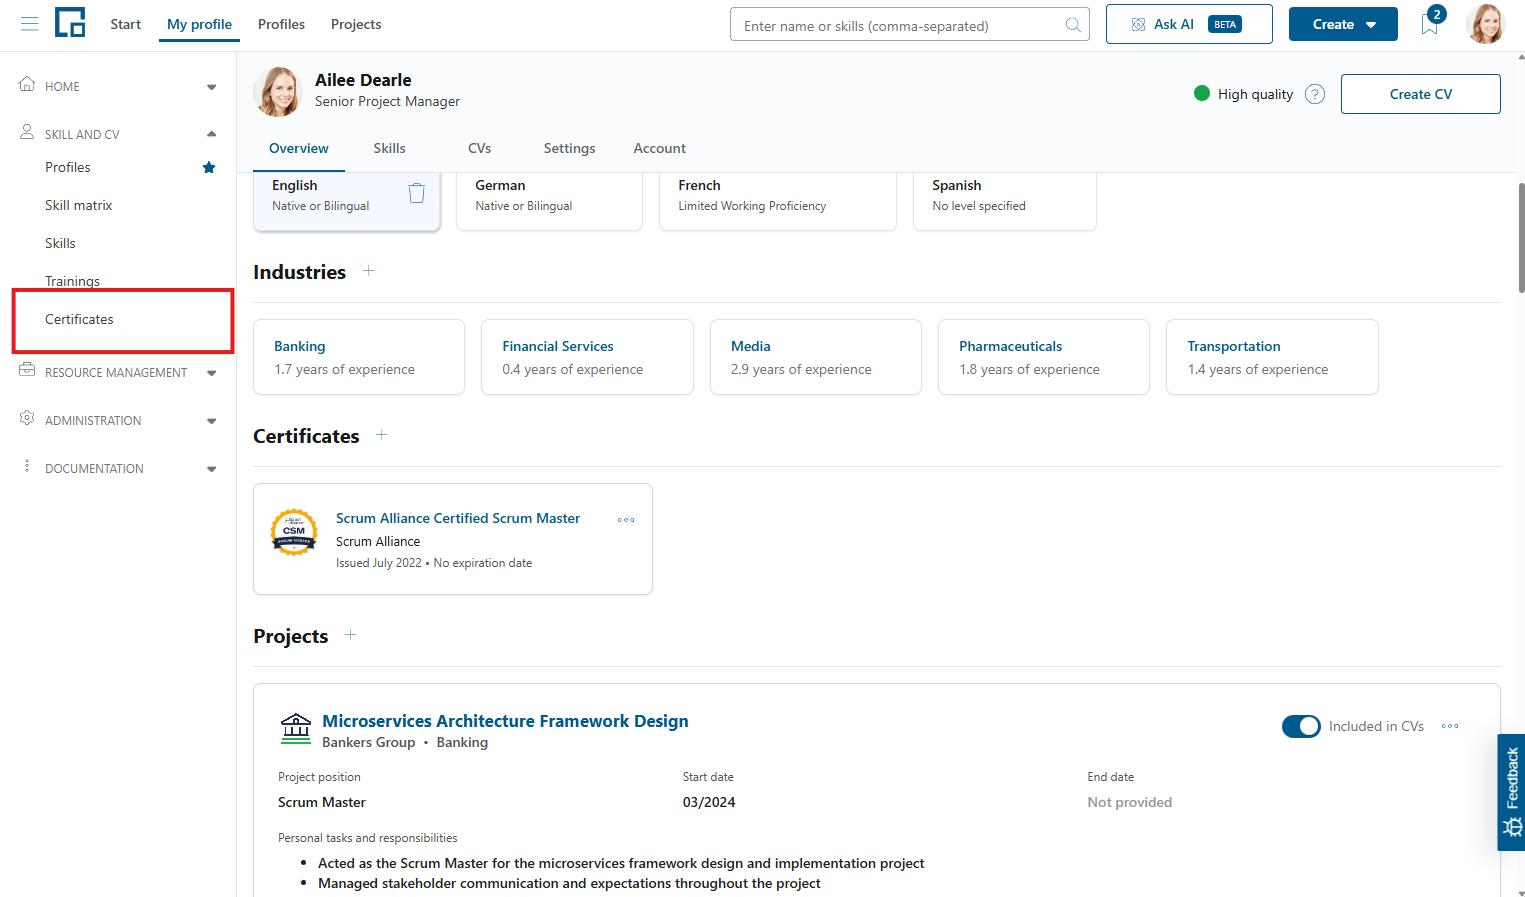Open the hamburger navigation menu
1525x897 pixels.
[30, 24]
